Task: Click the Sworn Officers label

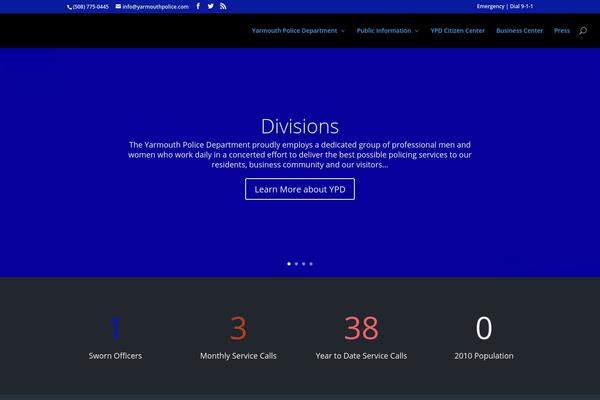Action: [x=115, y=356]
